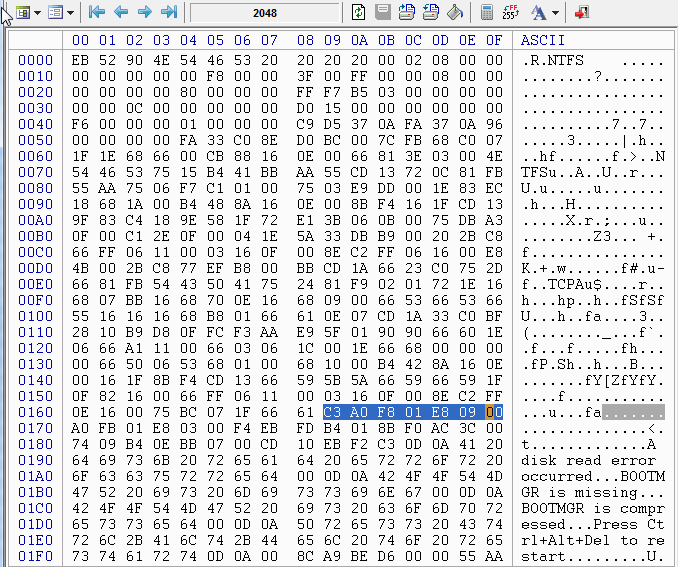Image resolution: width=678 pixels, height=567 pixels.
Task: Select offset row 0160
Action: click(x=35, y=412)
